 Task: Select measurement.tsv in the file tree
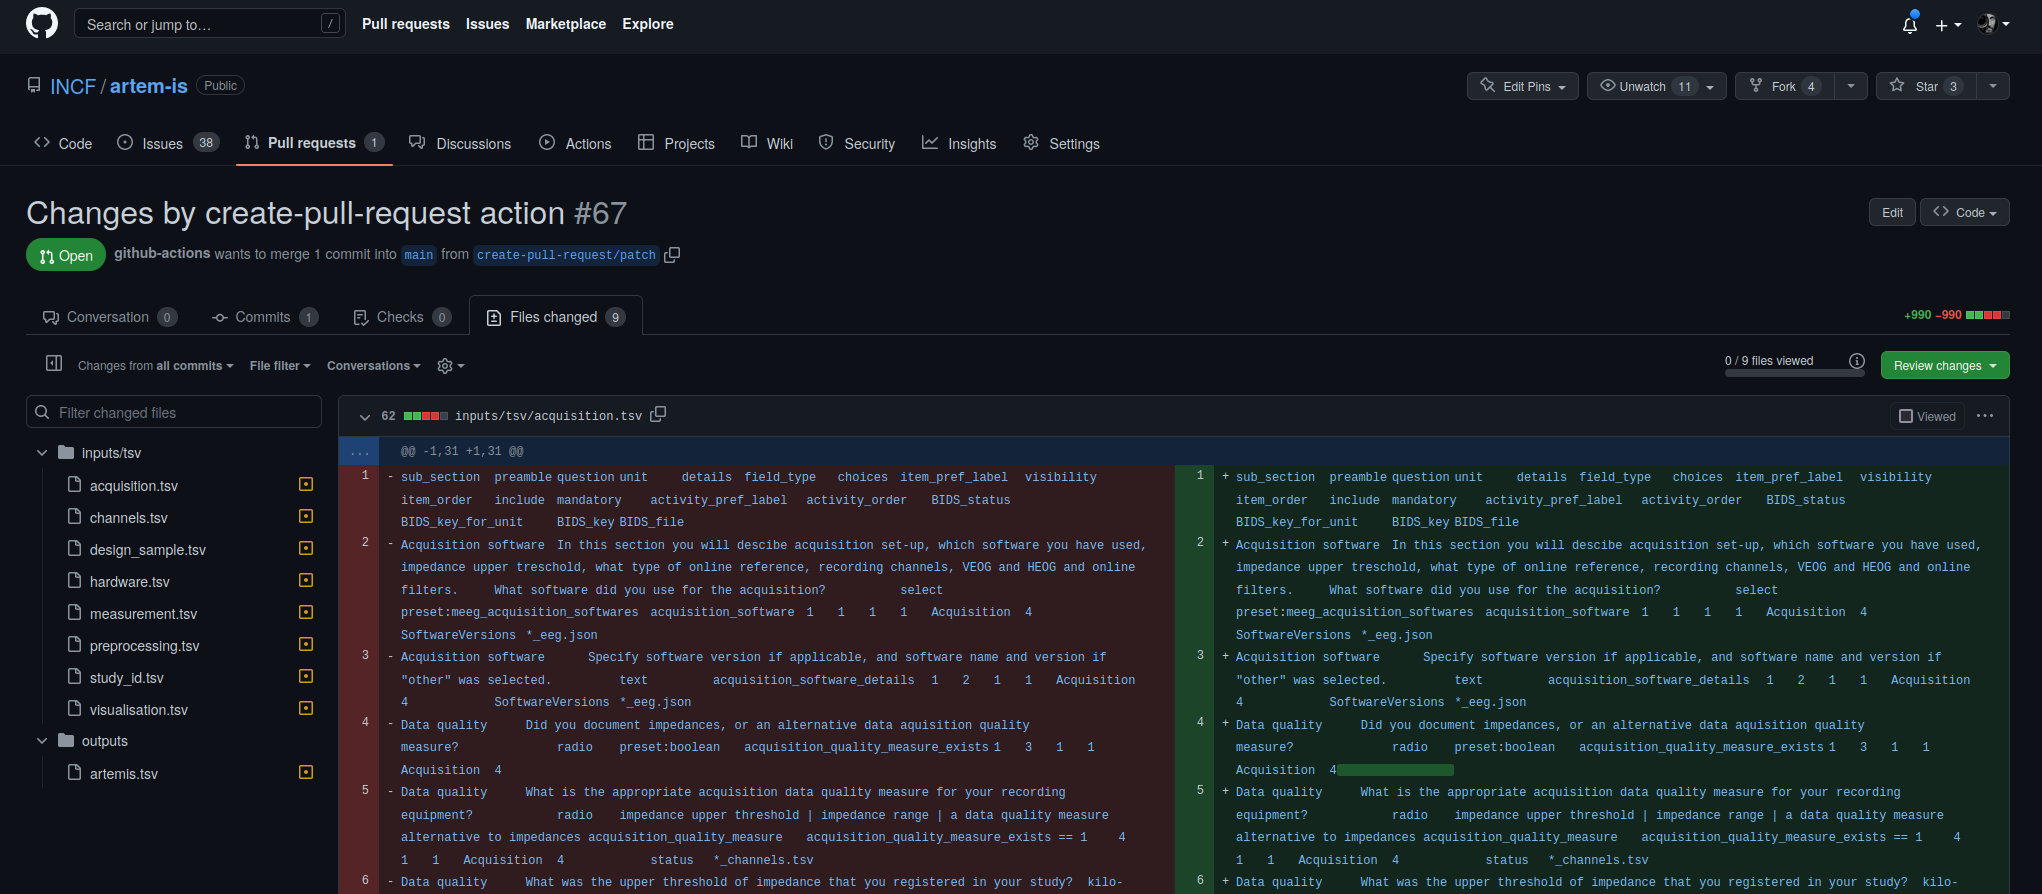pyautogui.click(x=143, y=614)
